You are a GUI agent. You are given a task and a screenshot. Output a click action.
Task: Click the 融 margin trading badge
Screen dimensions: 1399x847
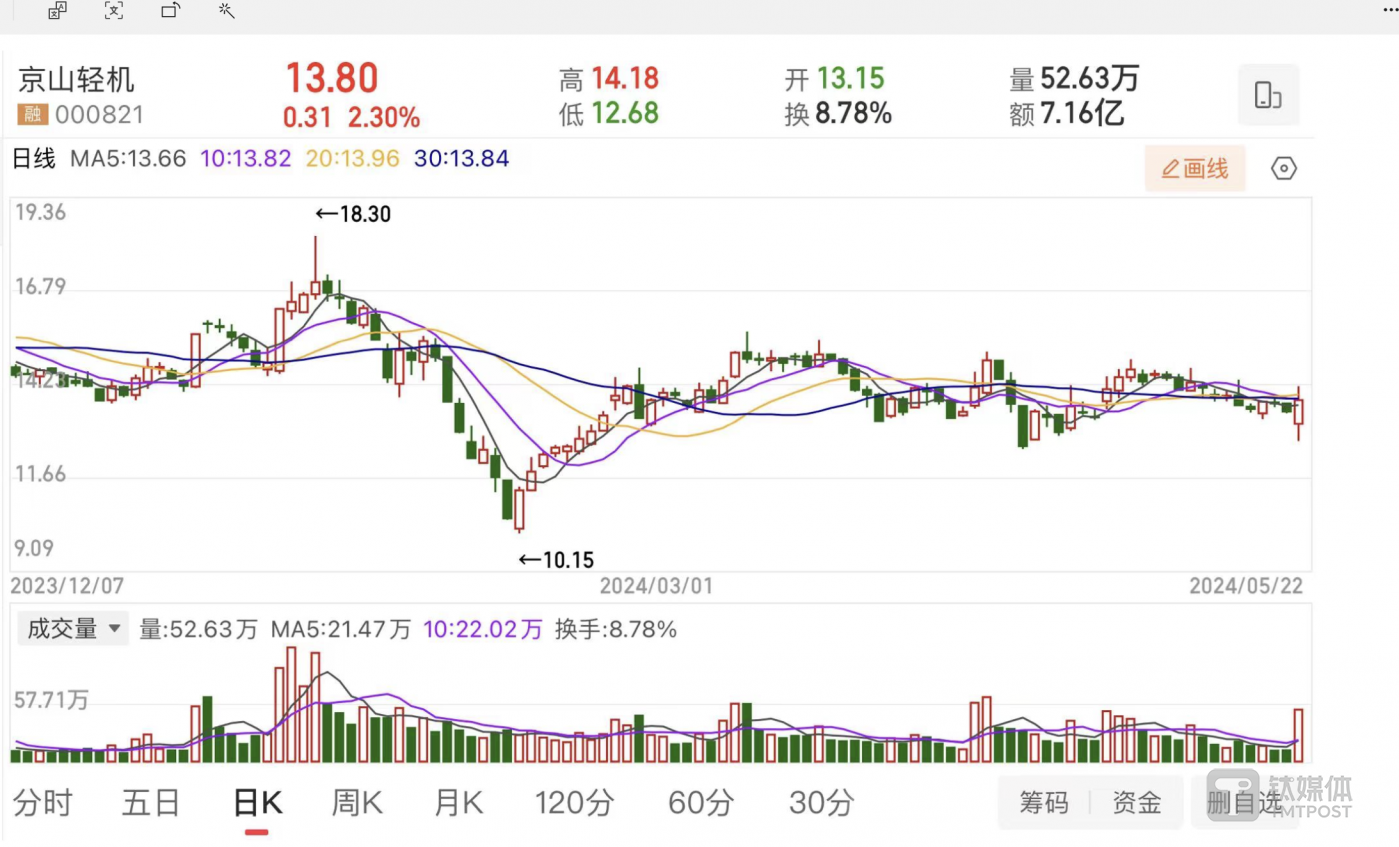[x=33, y=115]
